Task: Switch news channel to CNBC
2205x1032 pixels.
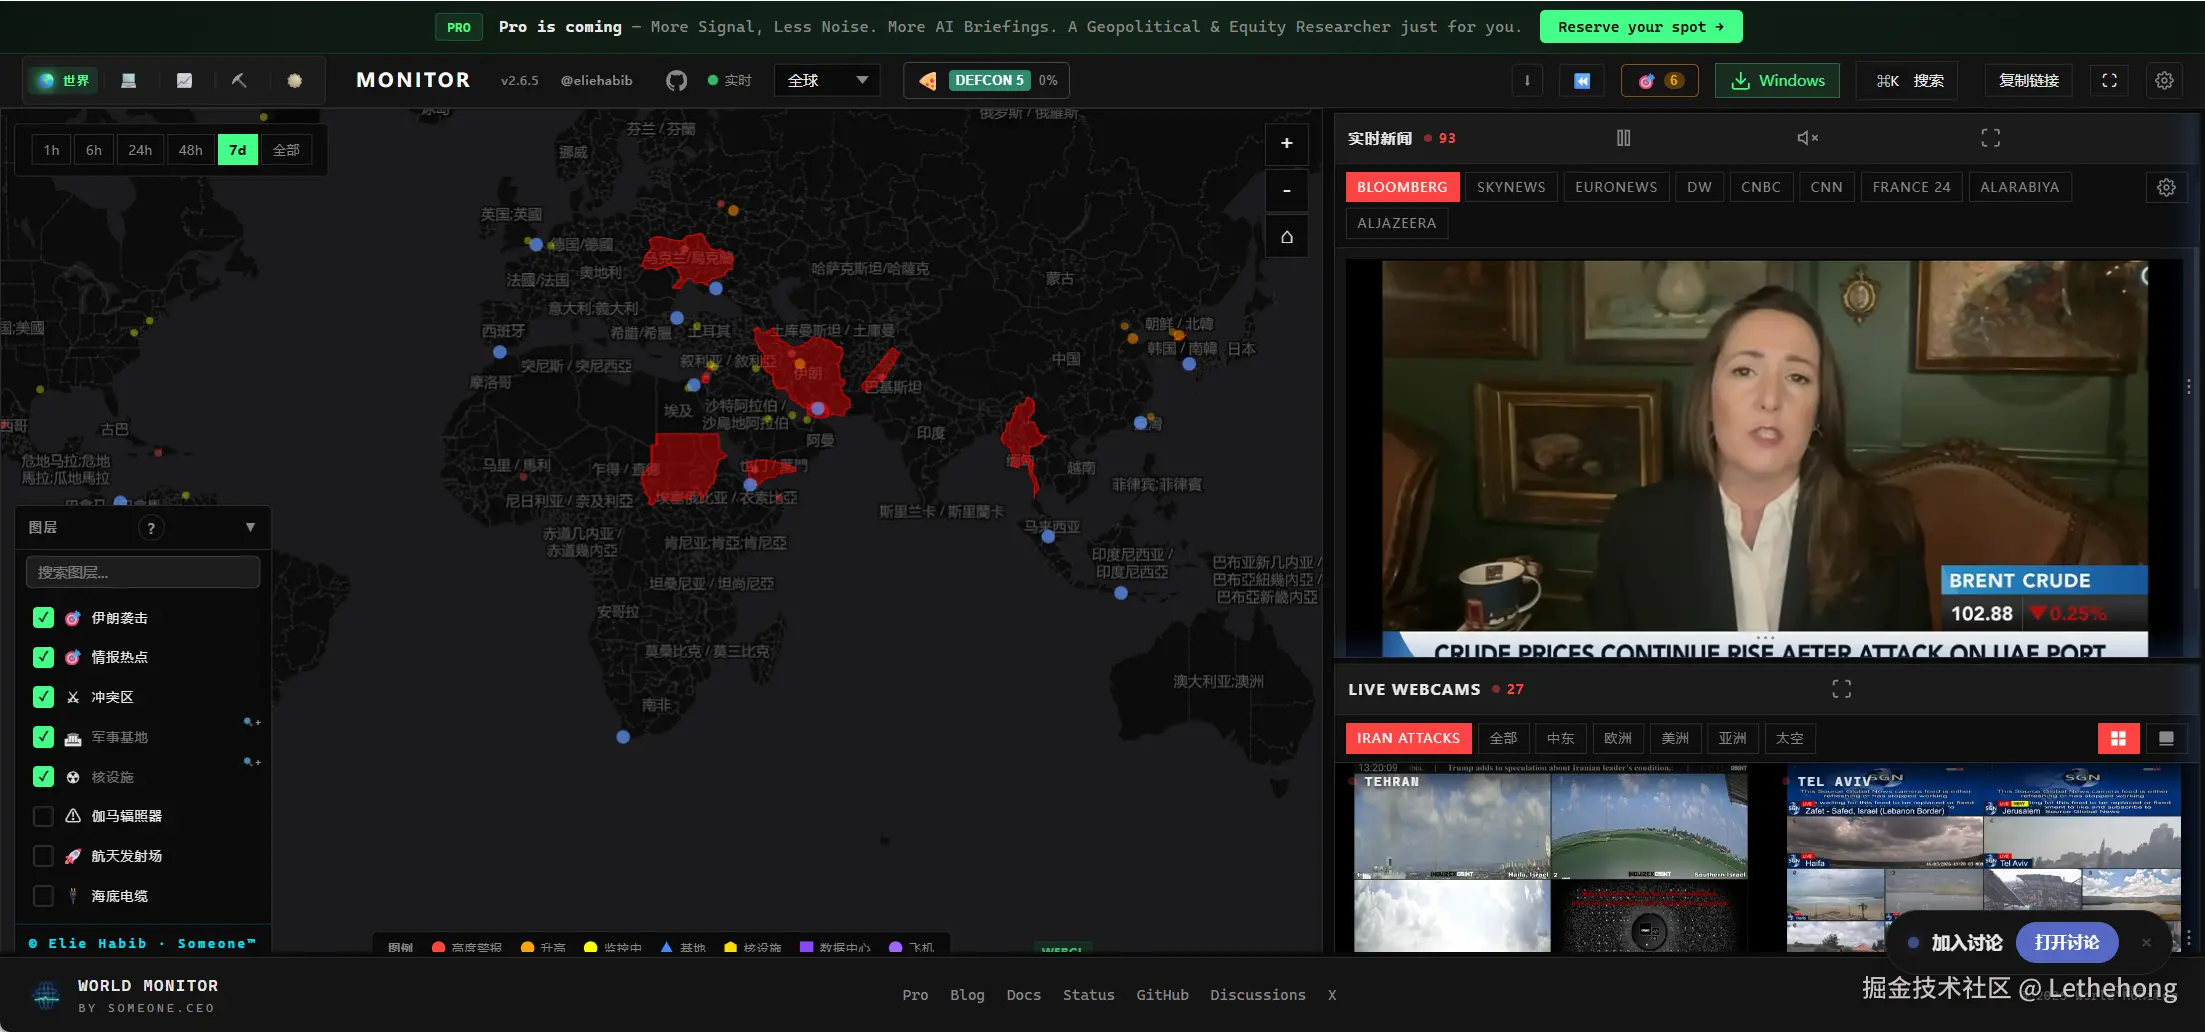Action: click(x=1761, y=187)
